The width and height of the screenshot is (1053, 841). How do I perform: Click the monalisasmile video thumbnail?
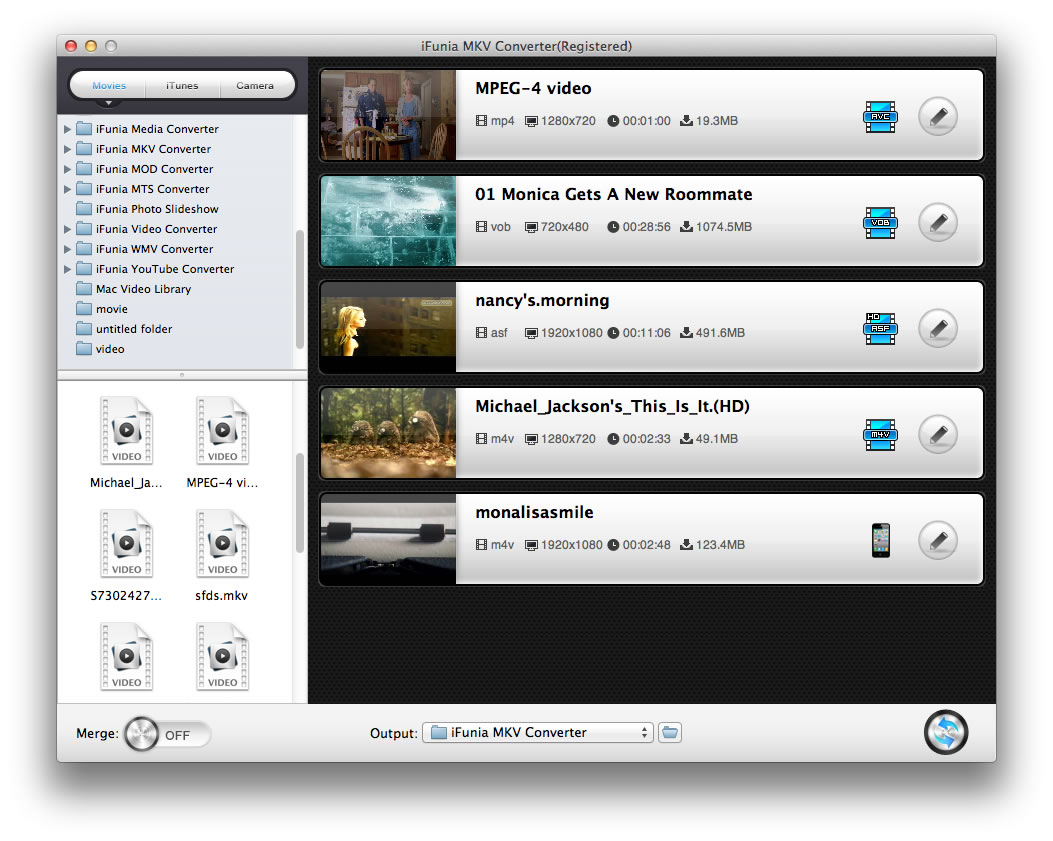(x=388, y=539)
